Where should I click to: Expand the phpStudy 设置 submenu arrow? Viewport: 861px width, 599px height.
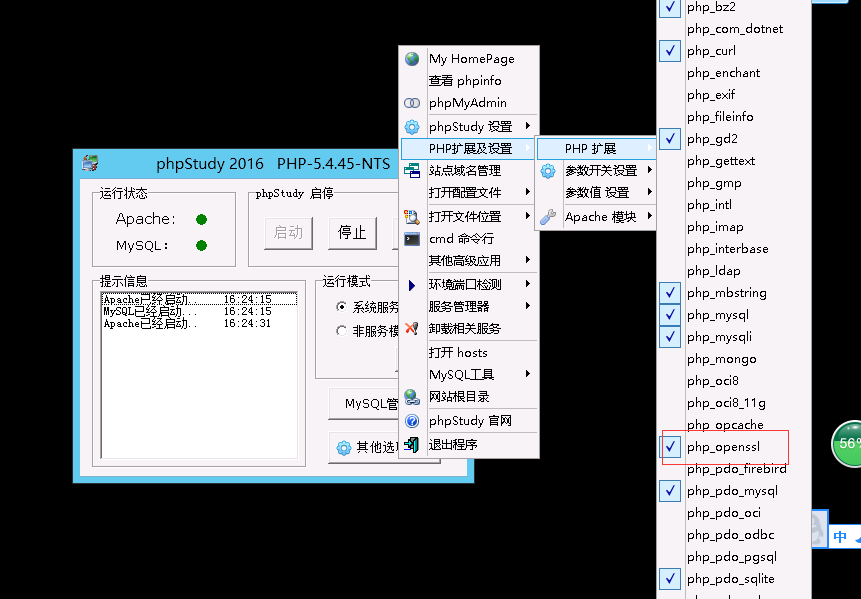click(528, 126)
